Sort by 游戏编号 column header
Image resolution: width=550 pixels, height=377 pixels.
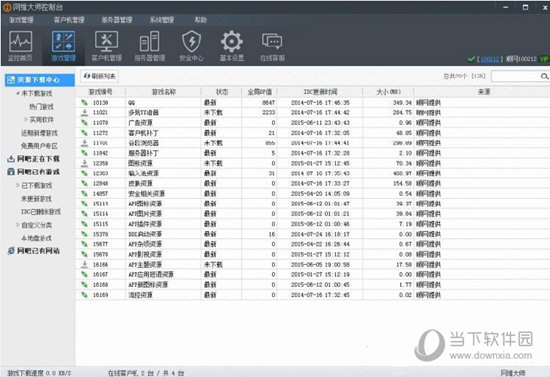[100, 92]
